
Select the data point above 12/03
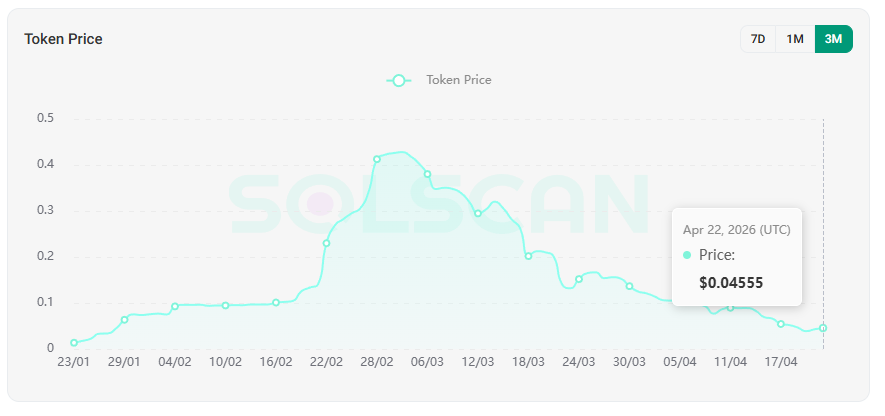click(478, 213)
